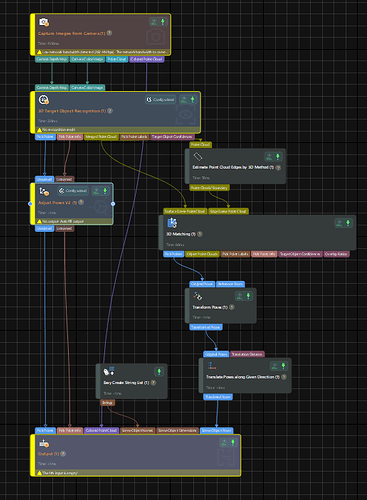
Task: Select the Transformed Poses output port
Action: point(206,327)
